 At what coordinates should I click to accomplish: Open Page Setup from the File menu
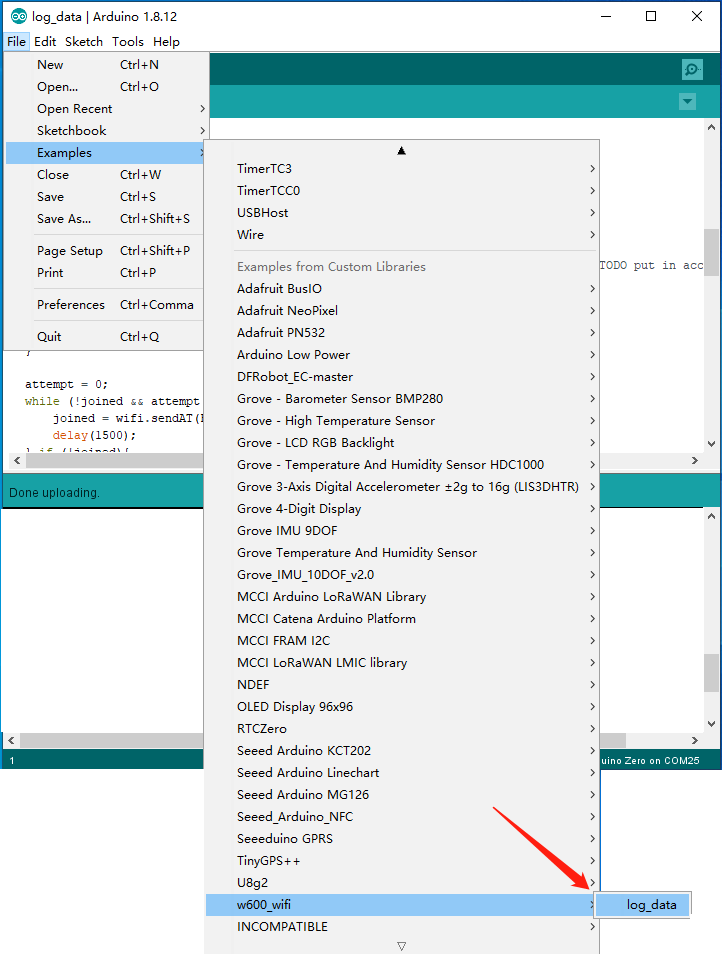pos(105,251)
